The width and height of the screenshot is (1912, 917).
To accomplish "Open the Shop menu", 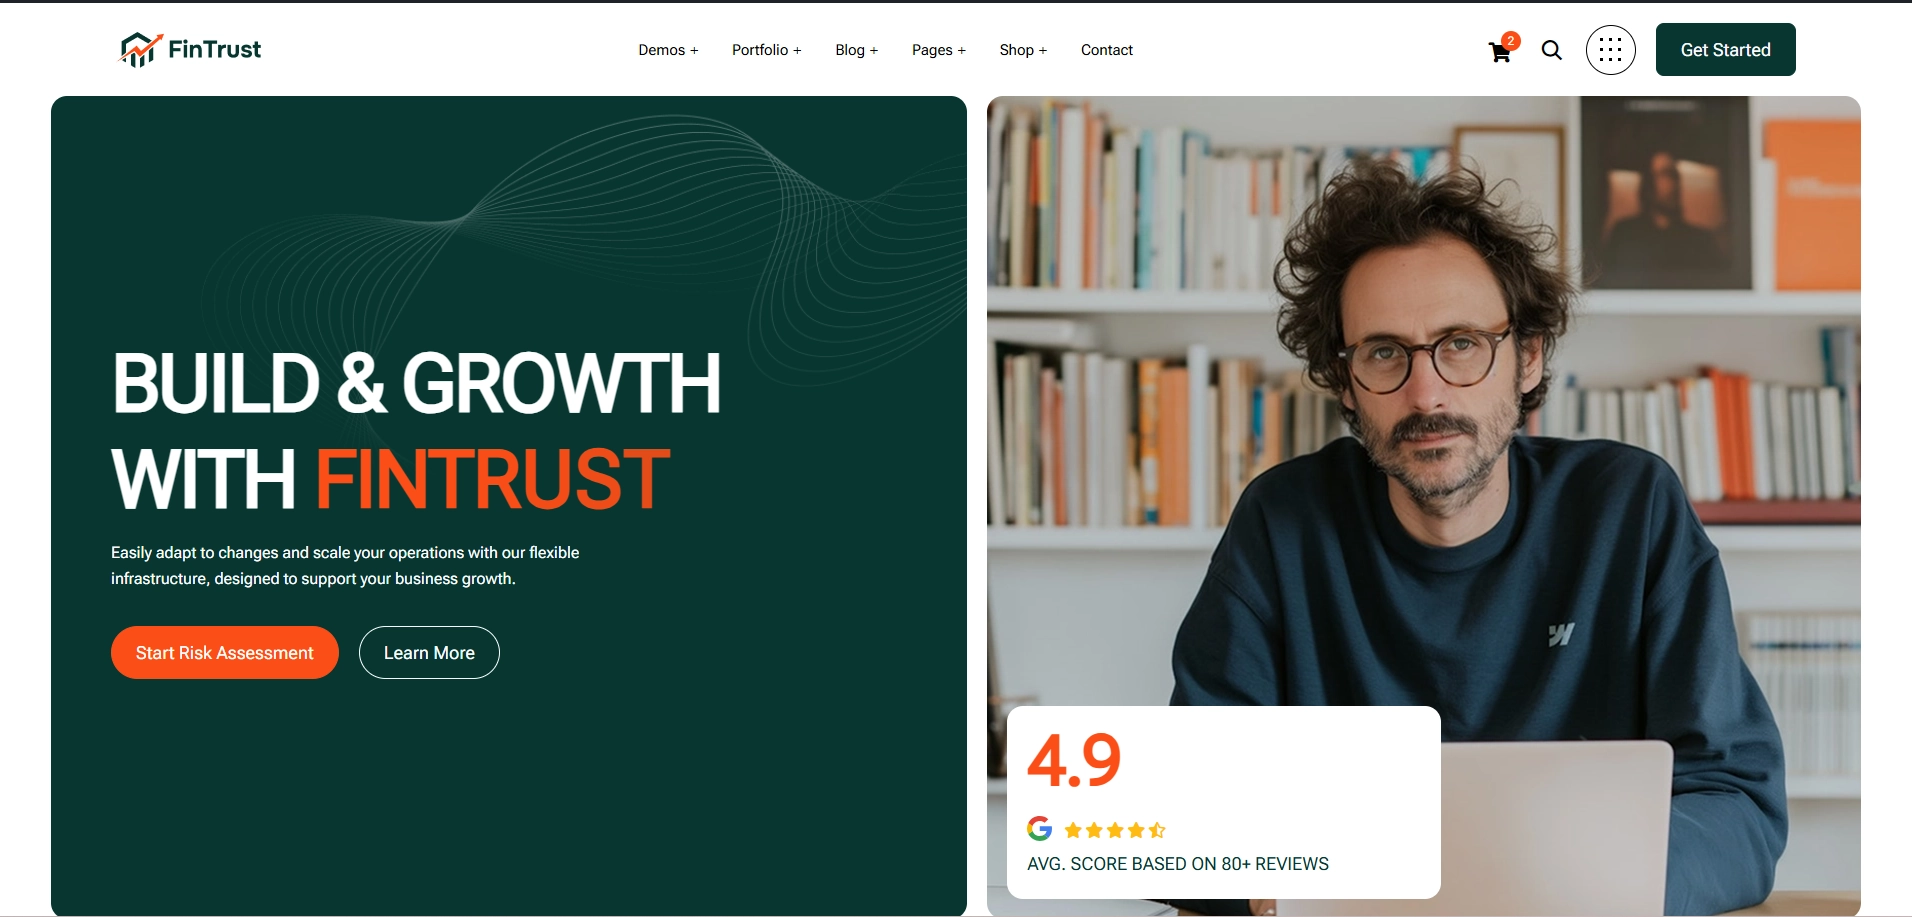I will pyautogui.click(x=1023, y=50).
